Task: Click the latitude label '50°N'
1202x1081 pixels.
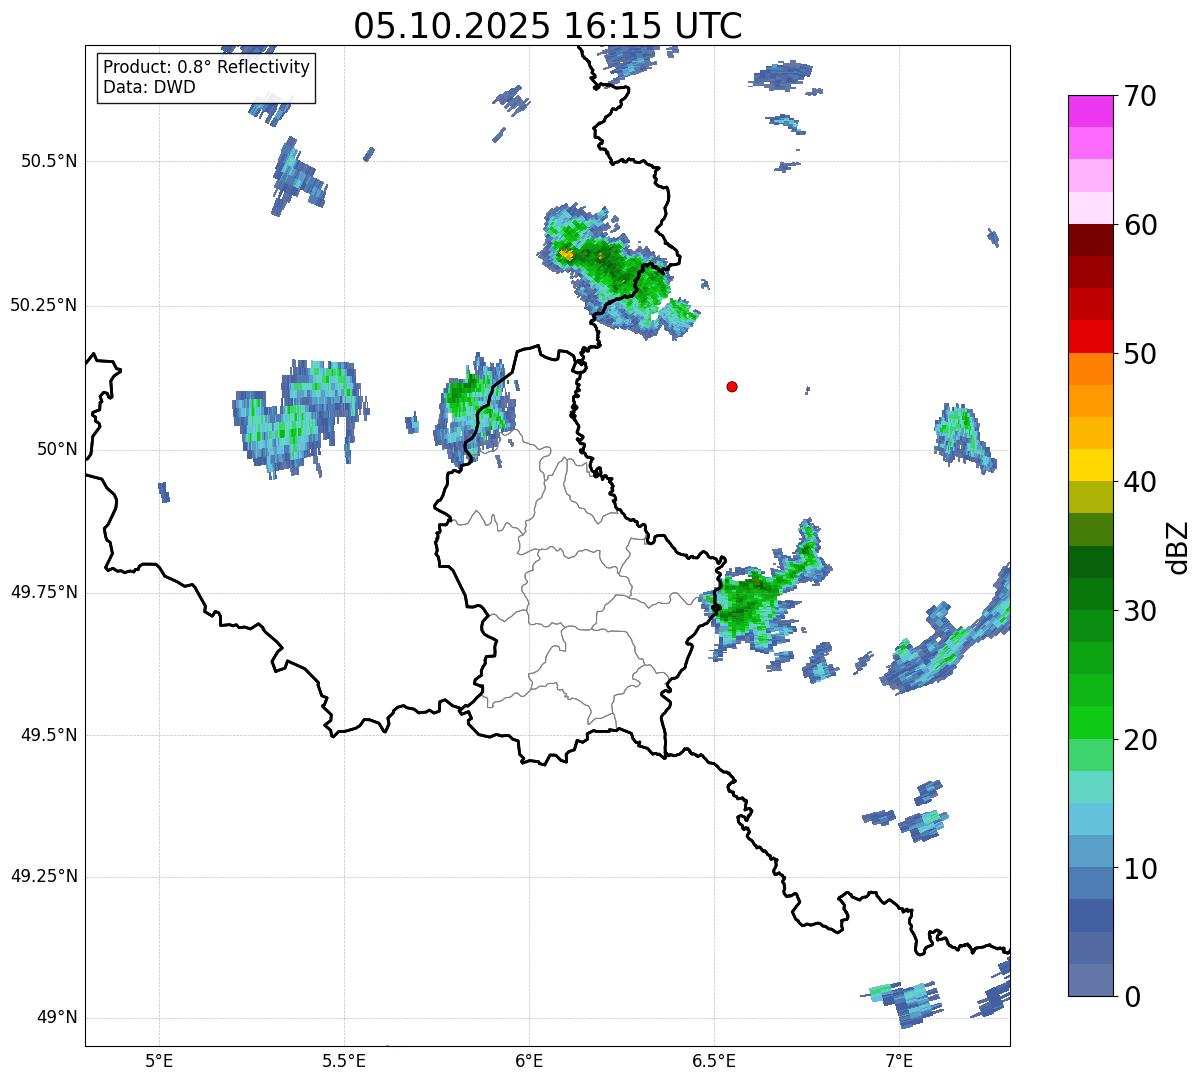Action: tap(57, 449)
